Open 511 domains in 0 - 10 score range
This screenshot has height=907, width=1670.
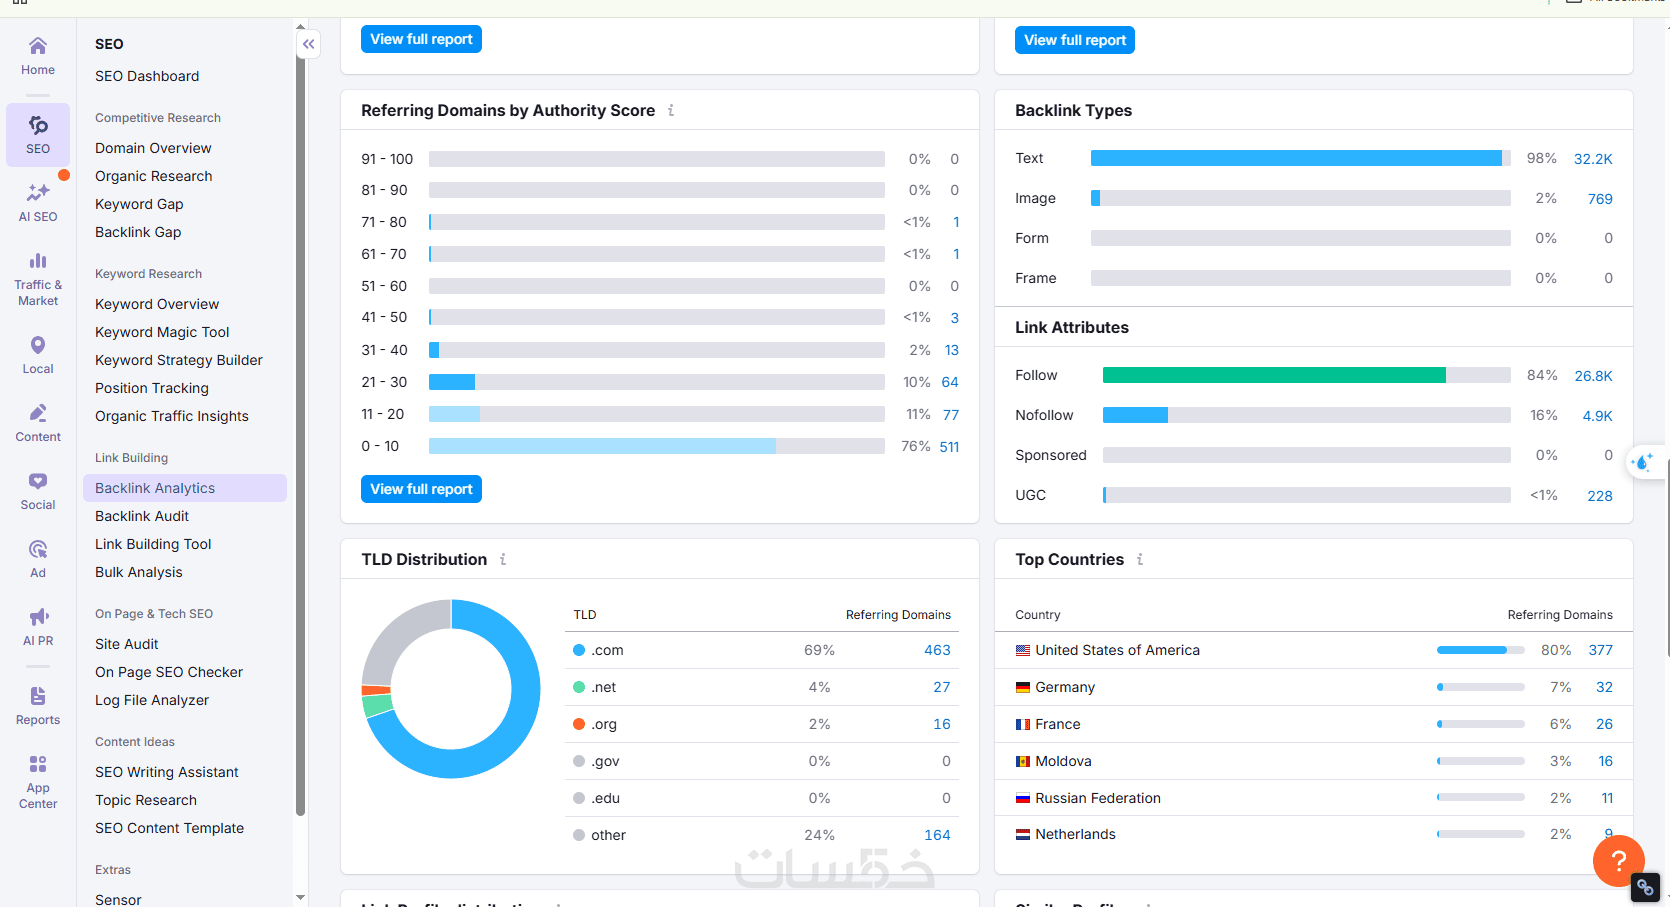[x=949, y=447]
